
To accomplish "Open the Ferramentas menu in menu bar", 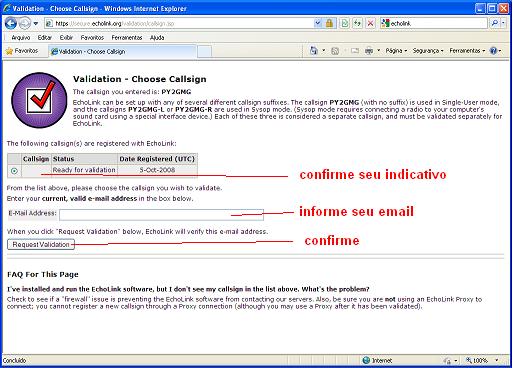I will click(127, 38).
